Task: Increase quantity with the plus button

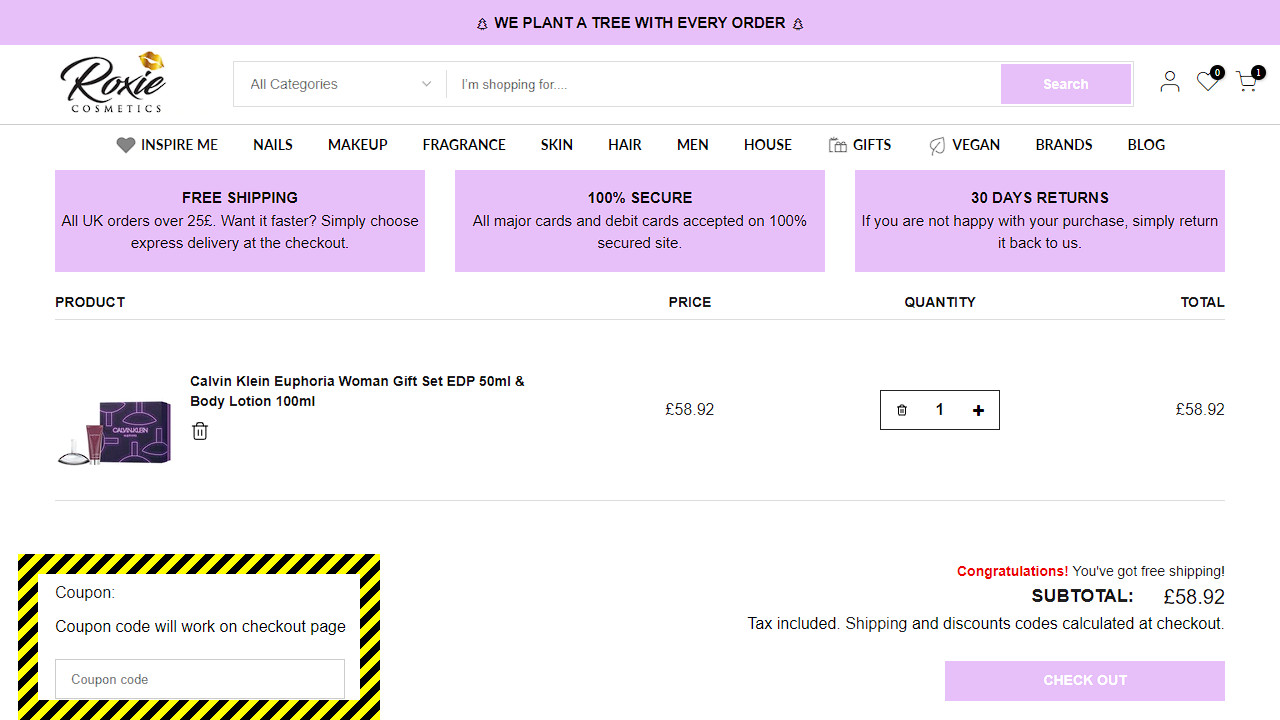Action: click(978, 410)
